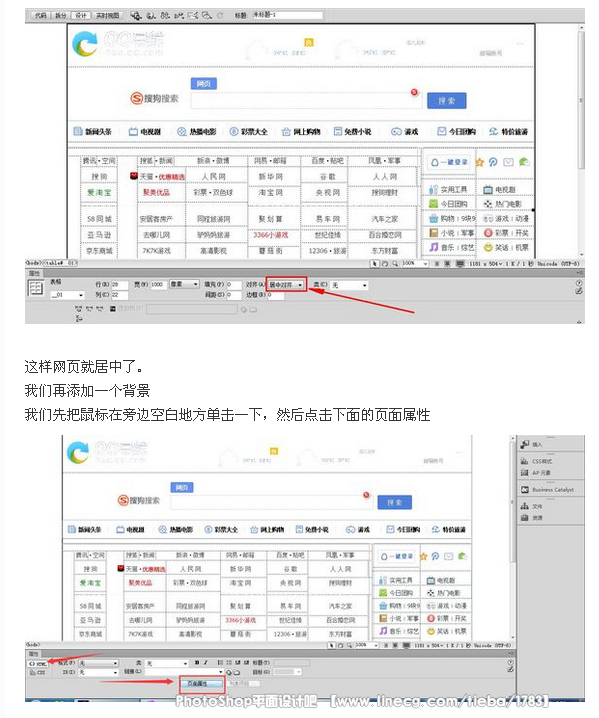Select CSS mode in bottom properties panel
Screen dimensions: 599x718
[x=38, y=672]
